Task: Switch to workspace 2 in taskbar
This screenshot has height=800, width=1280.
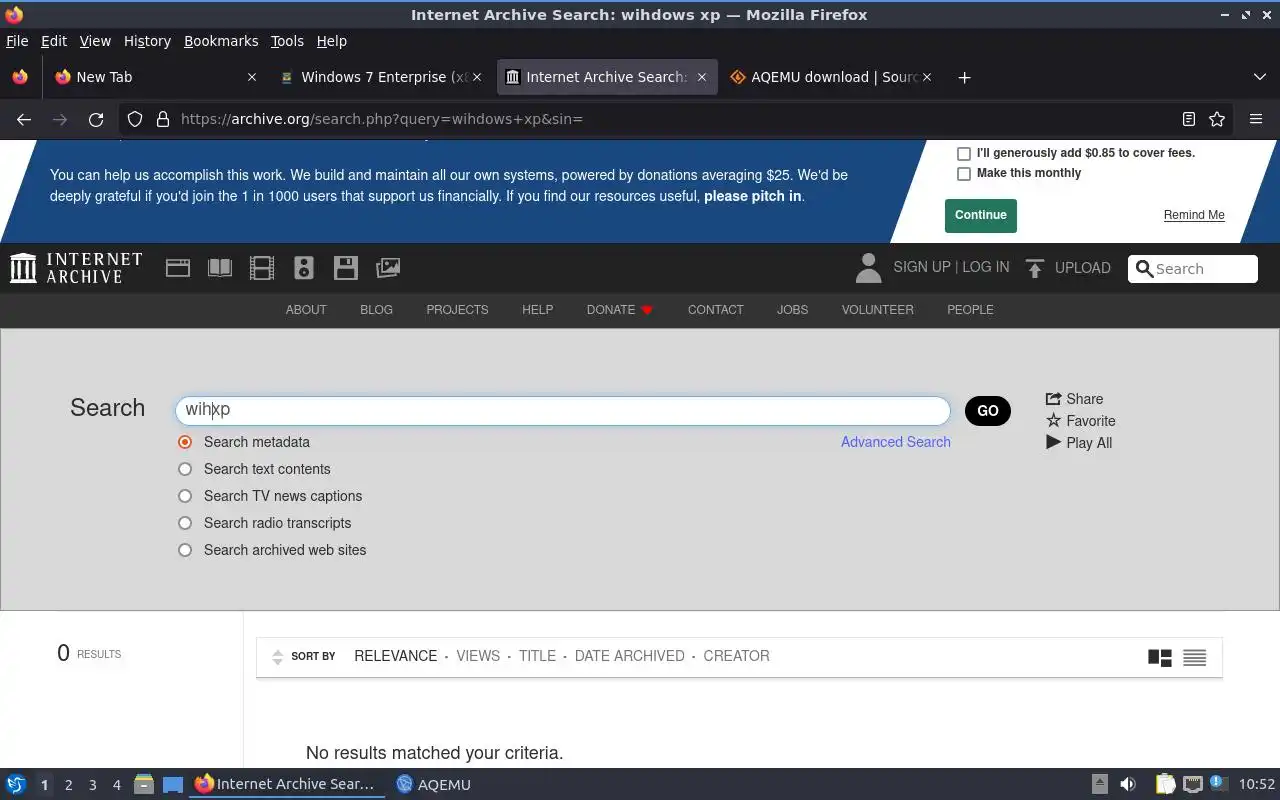Action: (x=68, y=785)
